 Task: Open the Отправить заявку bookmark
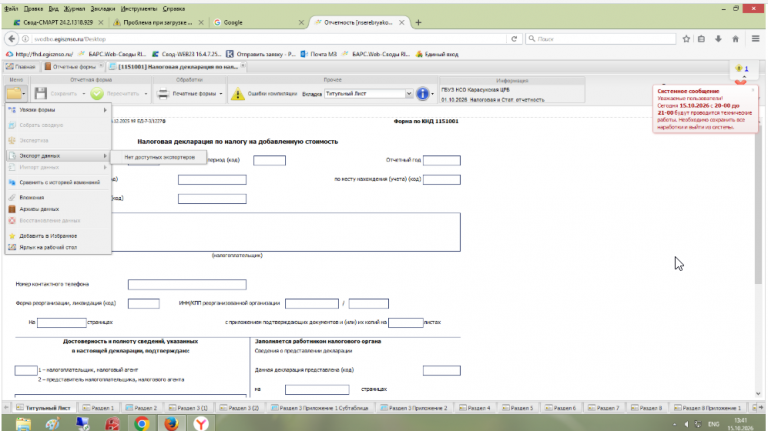(x=261, y=54)
